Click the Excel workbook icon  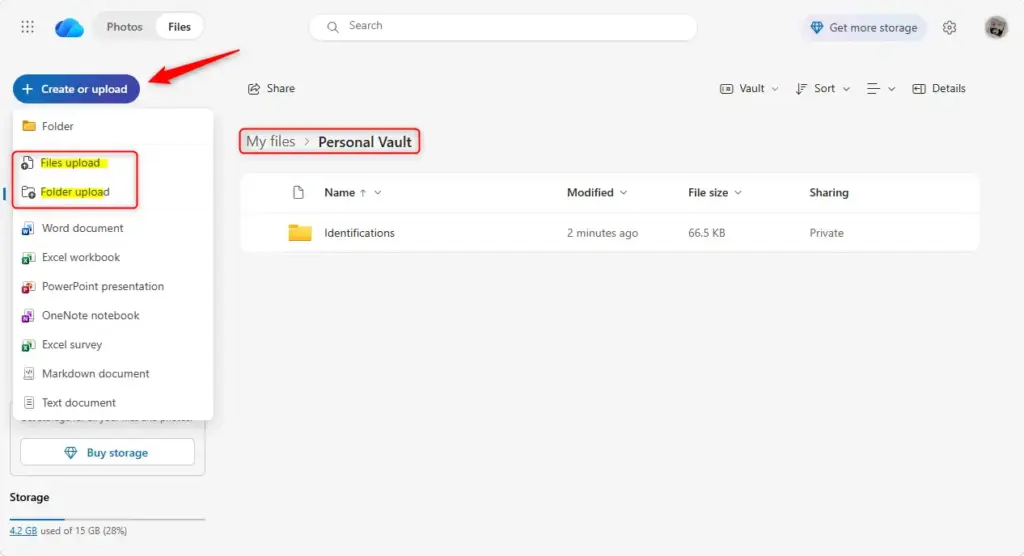(x=28, y=257)
